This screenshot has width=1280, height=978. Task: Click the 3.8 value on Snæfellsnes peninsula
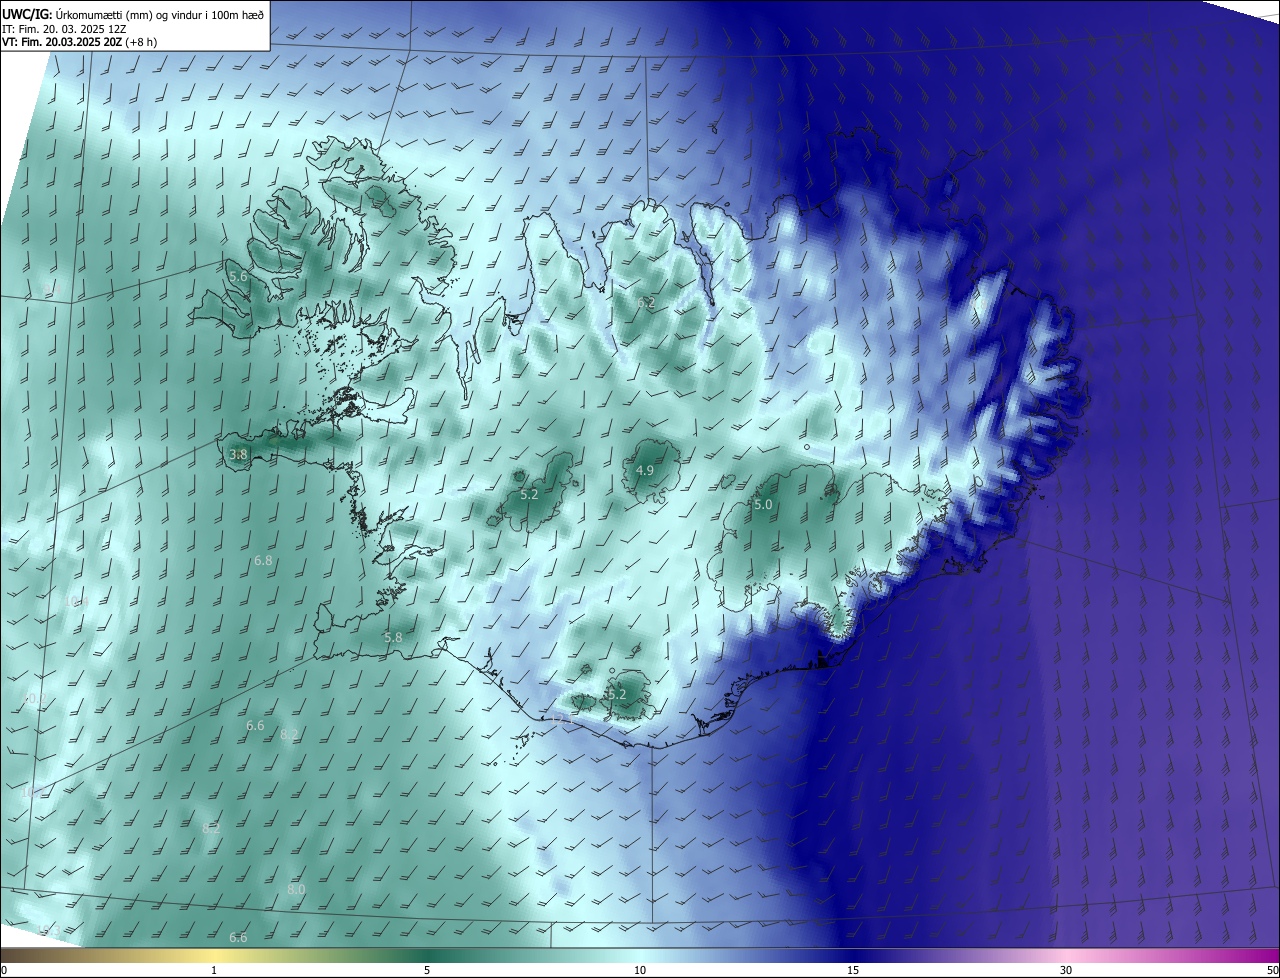(238, 454)
